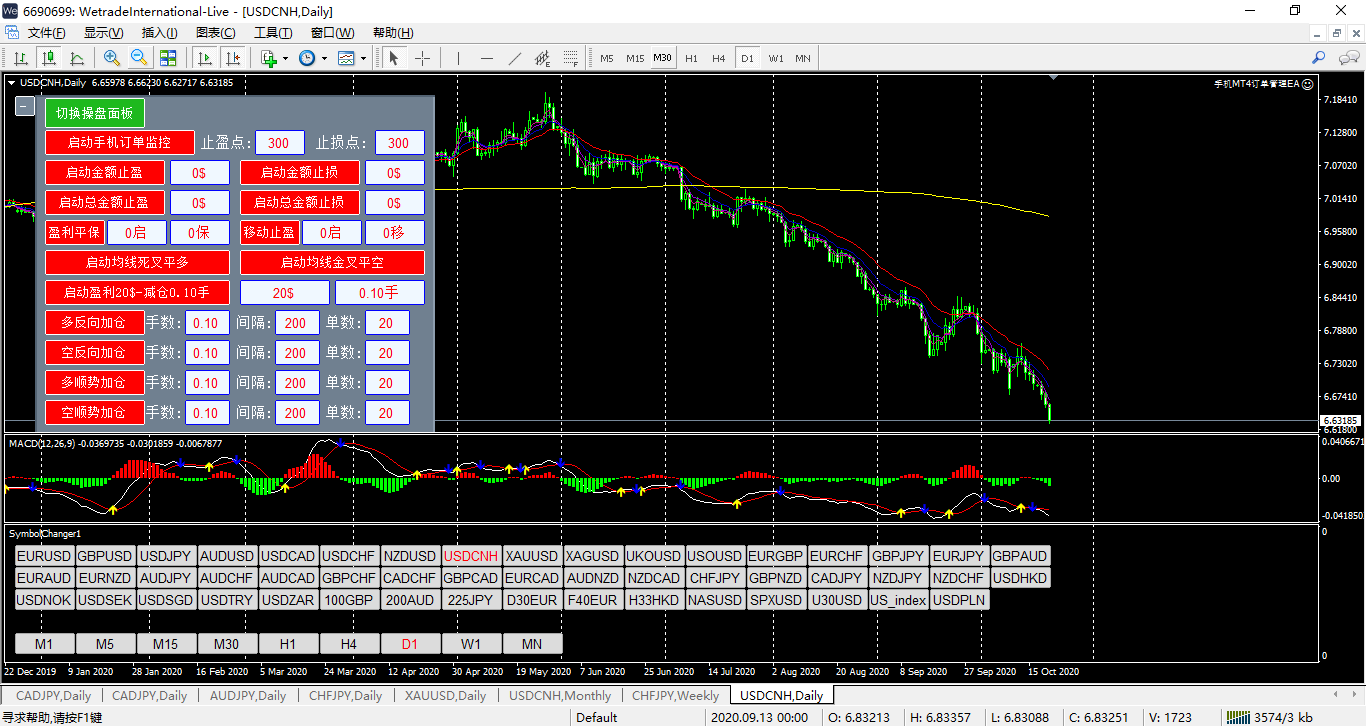
Task: Toggle the 启动手机订单监控 button
Action: tap(120, 143)
